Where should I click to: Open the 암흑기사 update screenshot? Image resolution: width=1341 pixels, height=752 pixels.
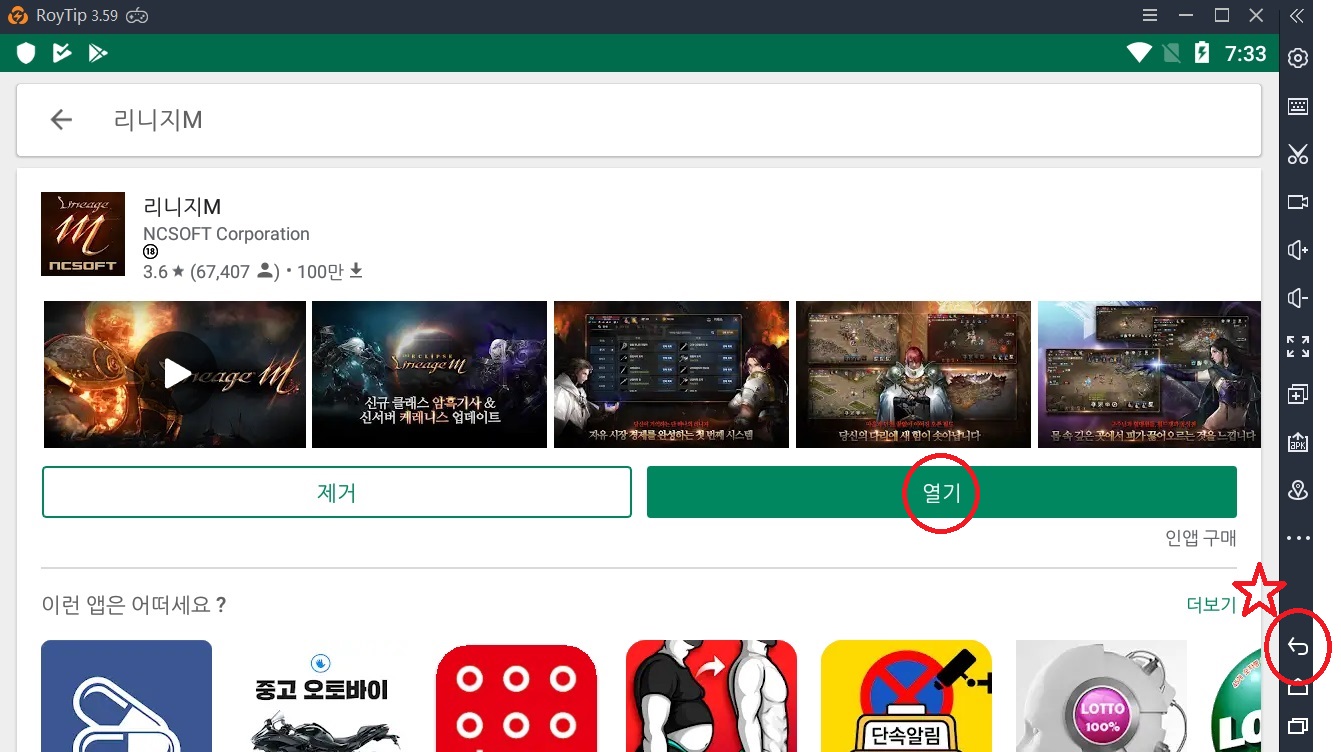429,374
